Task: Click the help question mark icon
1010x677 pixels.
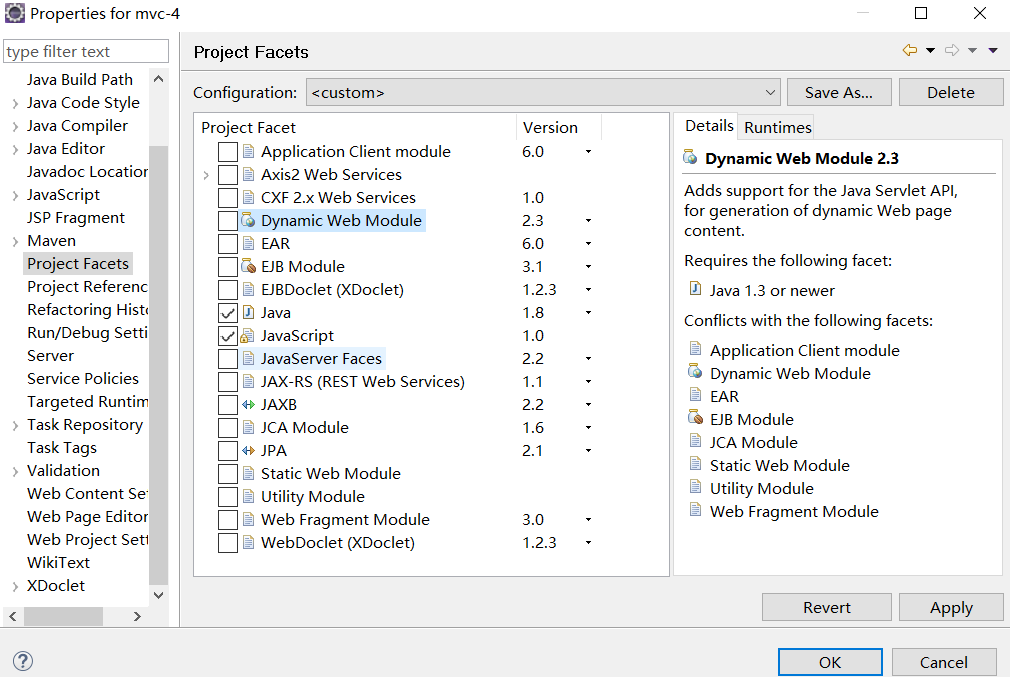Action: 22,661
